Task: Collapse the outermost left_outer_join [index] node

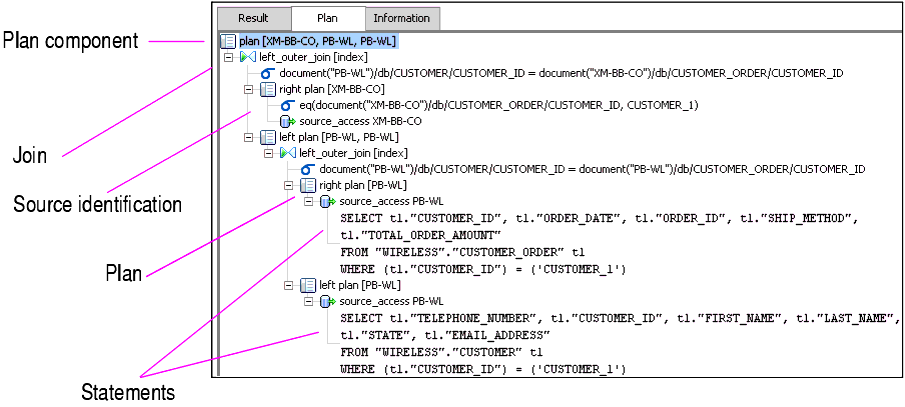Action: (229, 58)
